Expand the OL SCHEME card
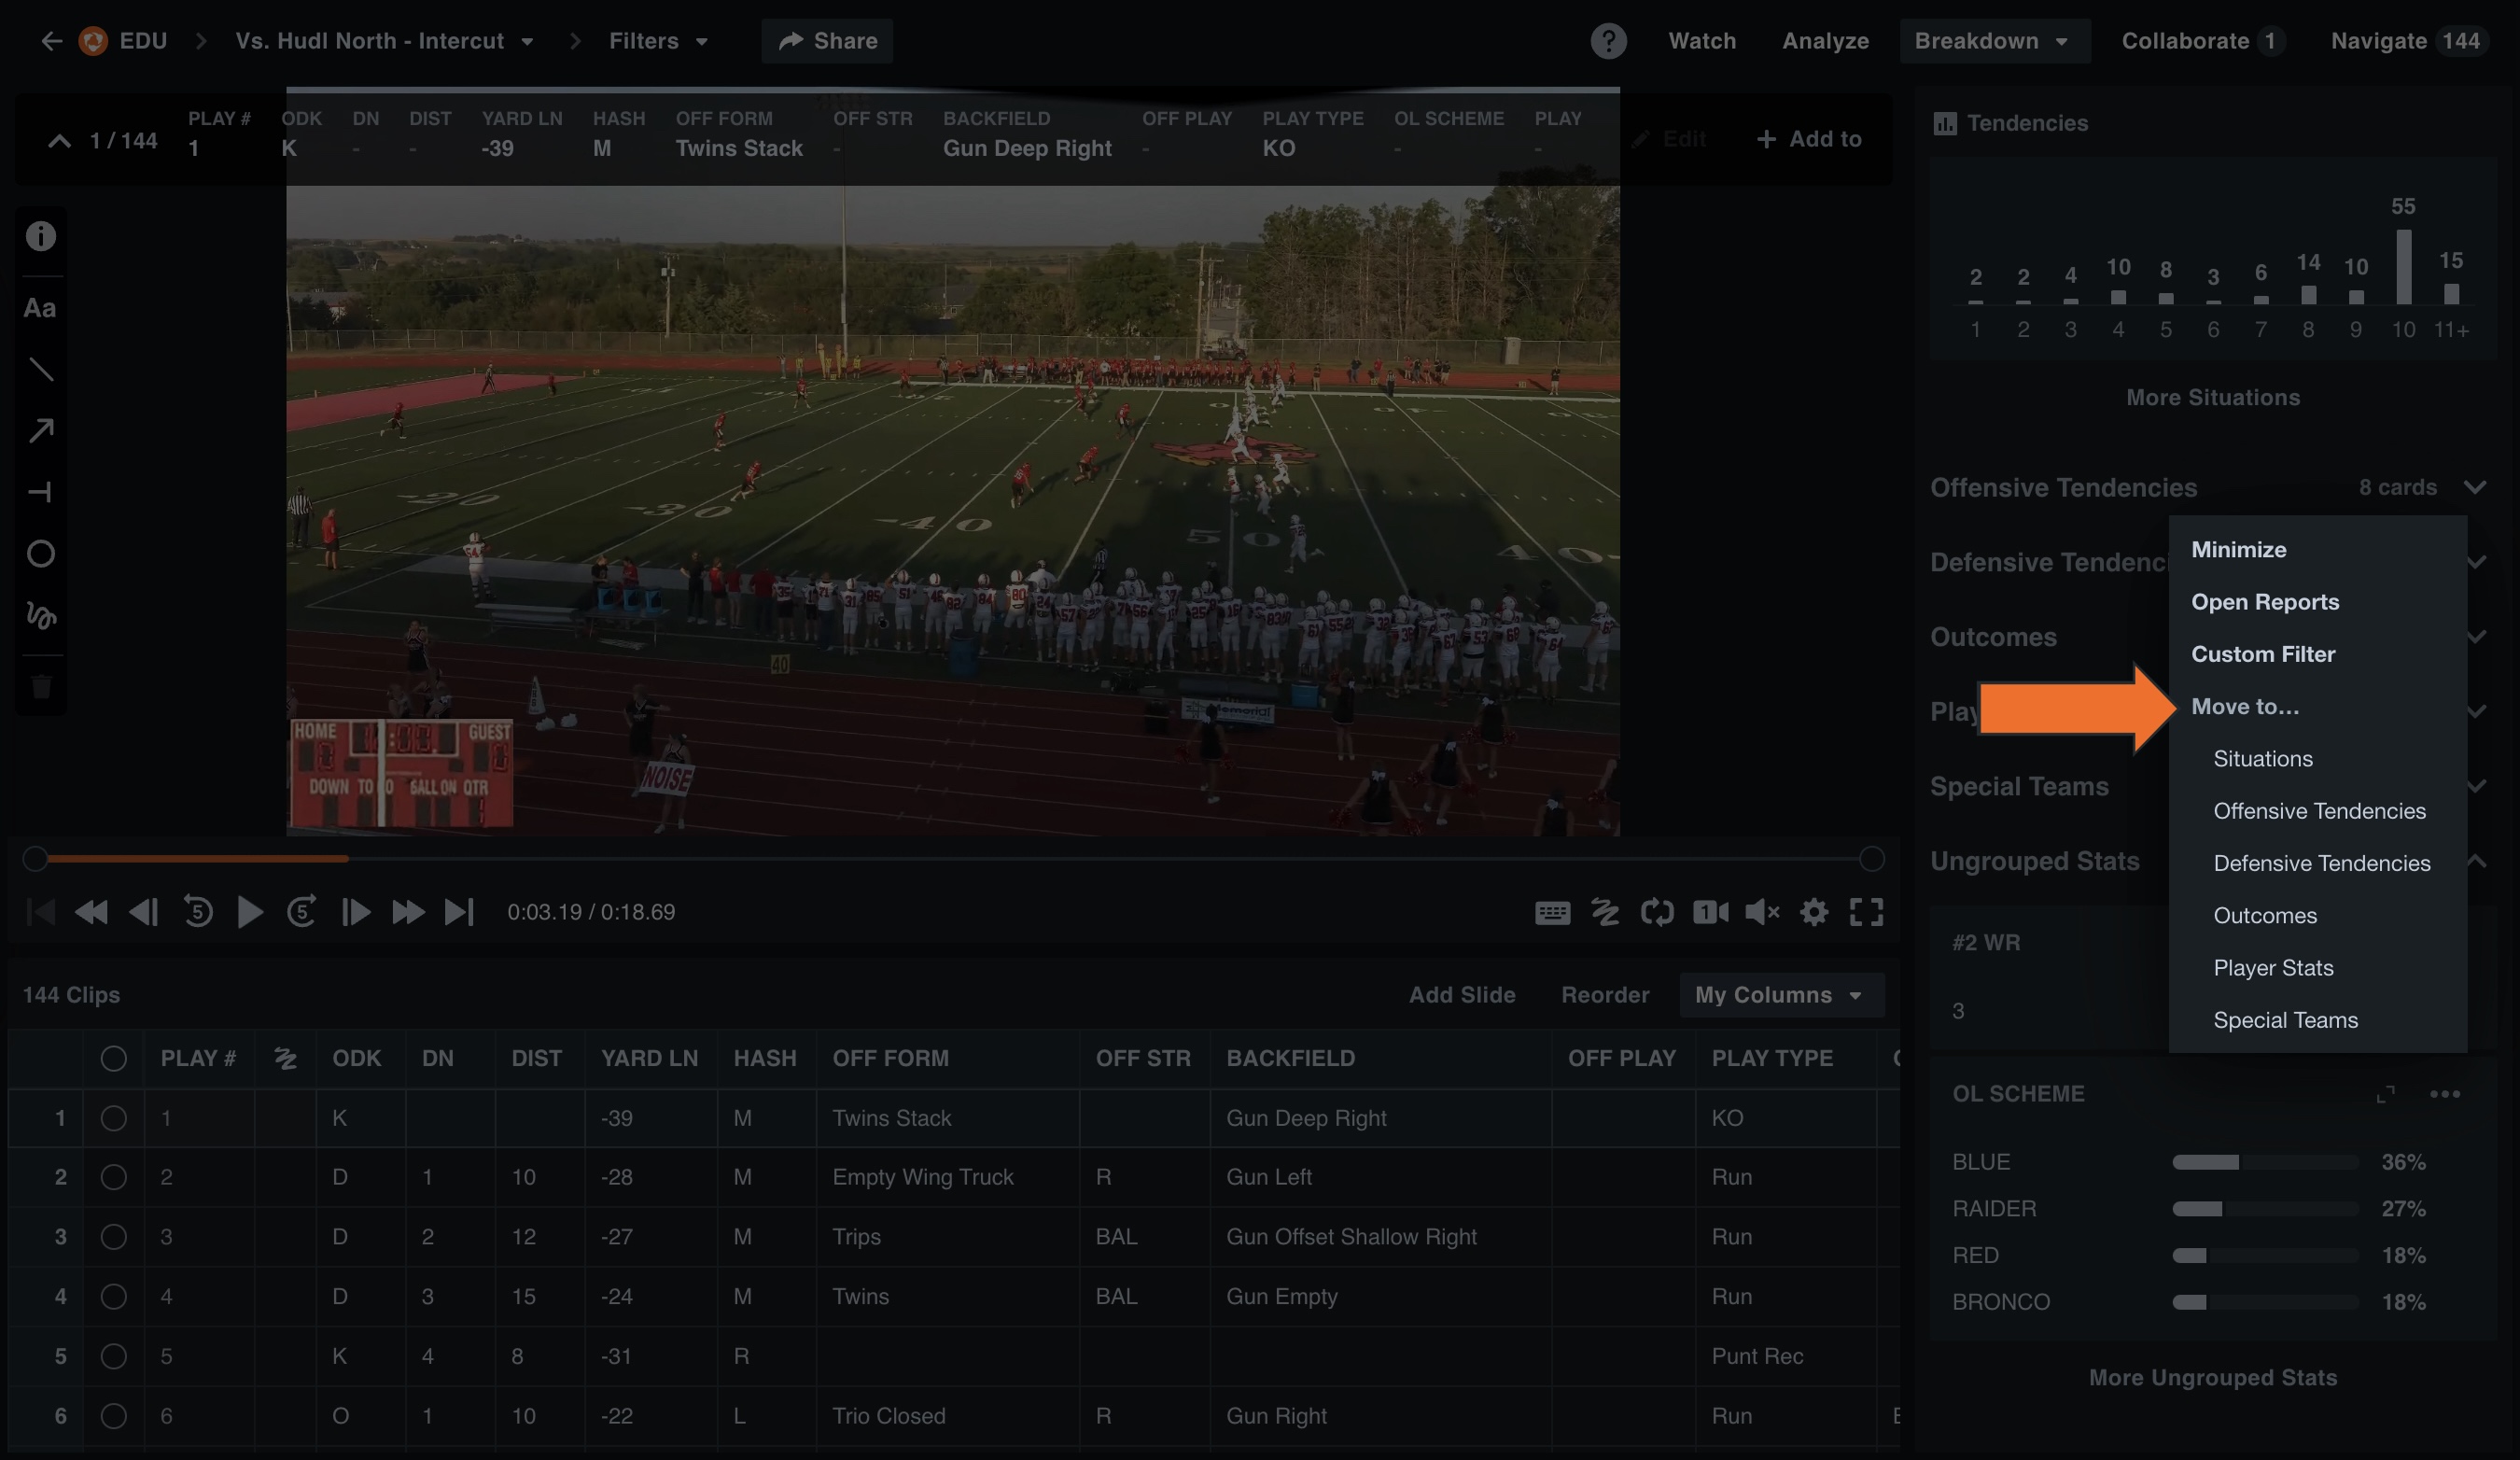 (2386, 1094)
